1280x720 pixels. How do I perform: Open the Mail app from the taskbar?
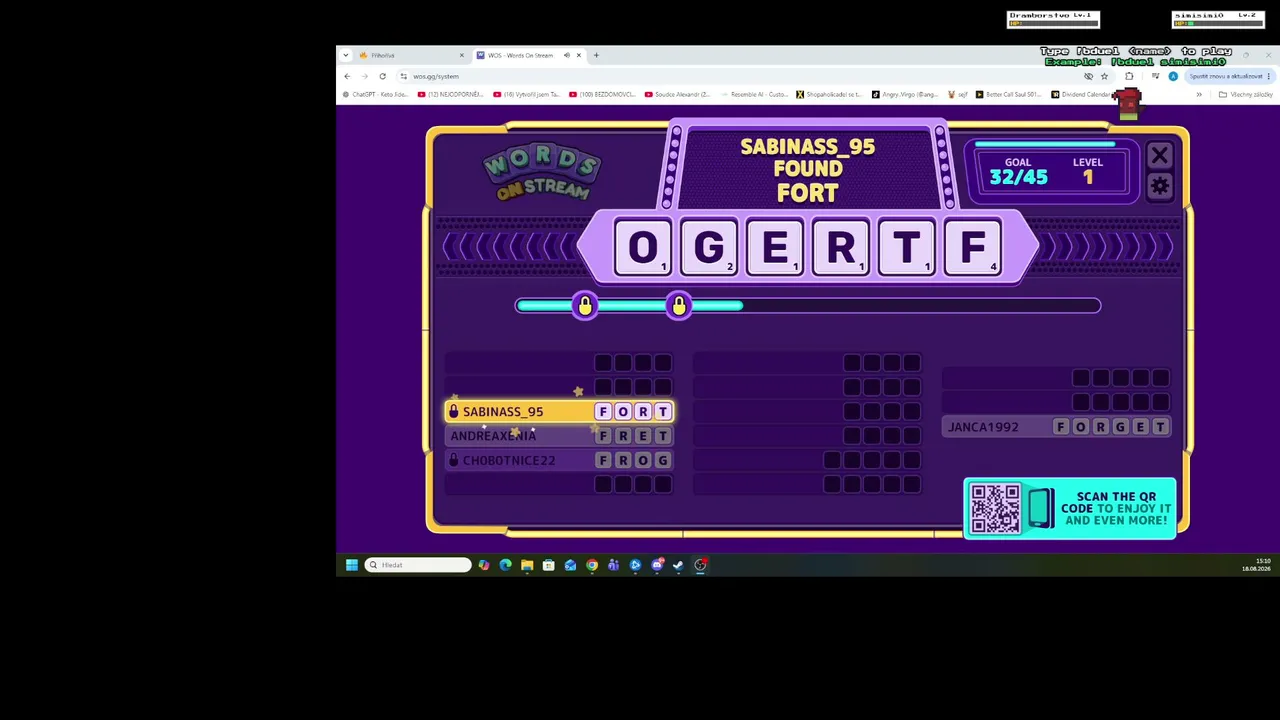(570, 565)
